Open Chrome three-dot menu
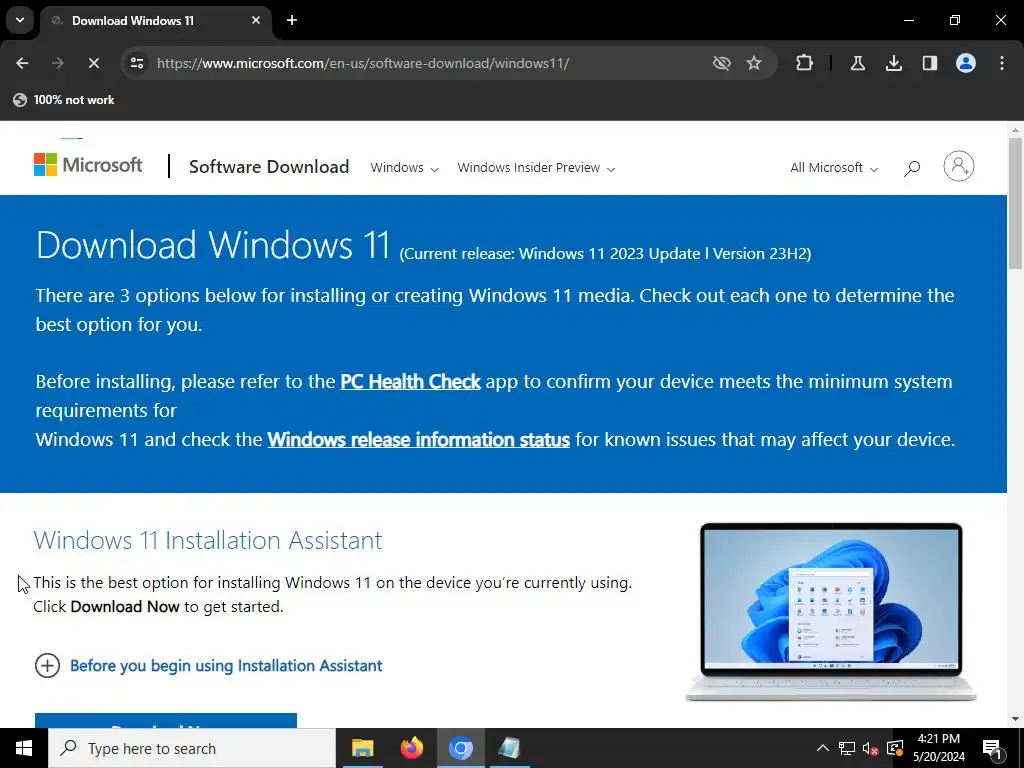Screen dimensions: 1024x768 pyautogui.click(x=1002, y=63)
